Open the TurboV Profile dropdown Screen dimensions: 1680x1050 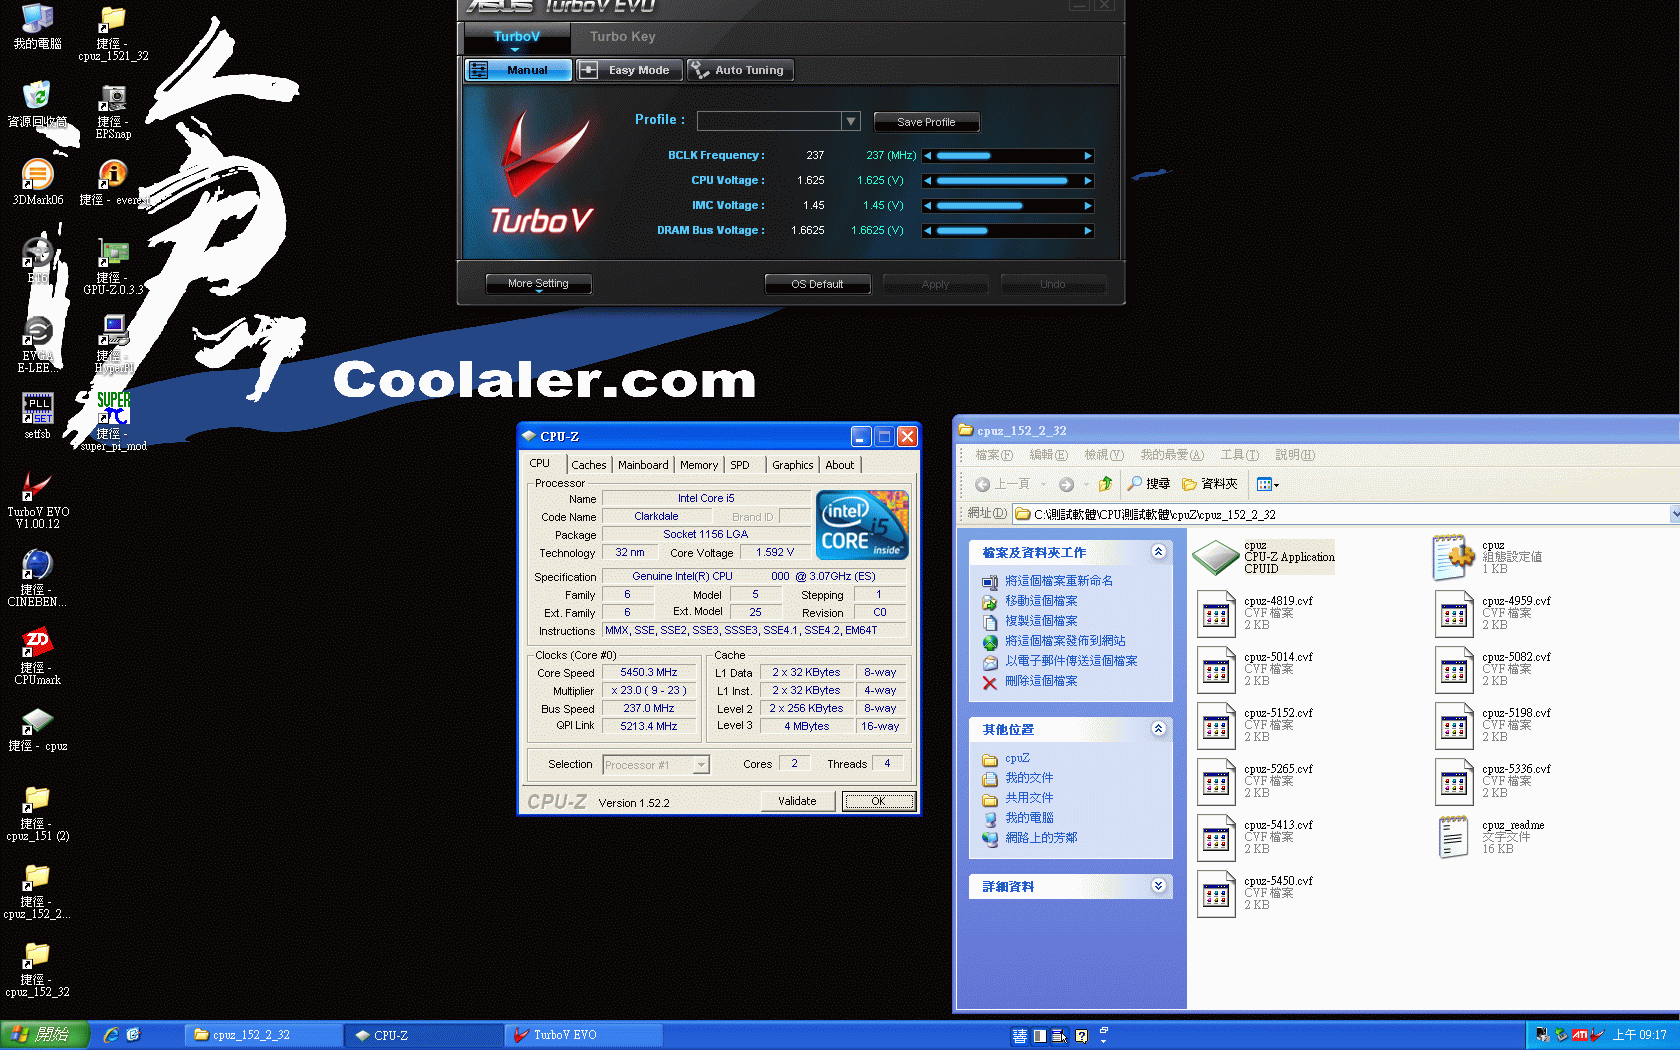tap(850, 121)
